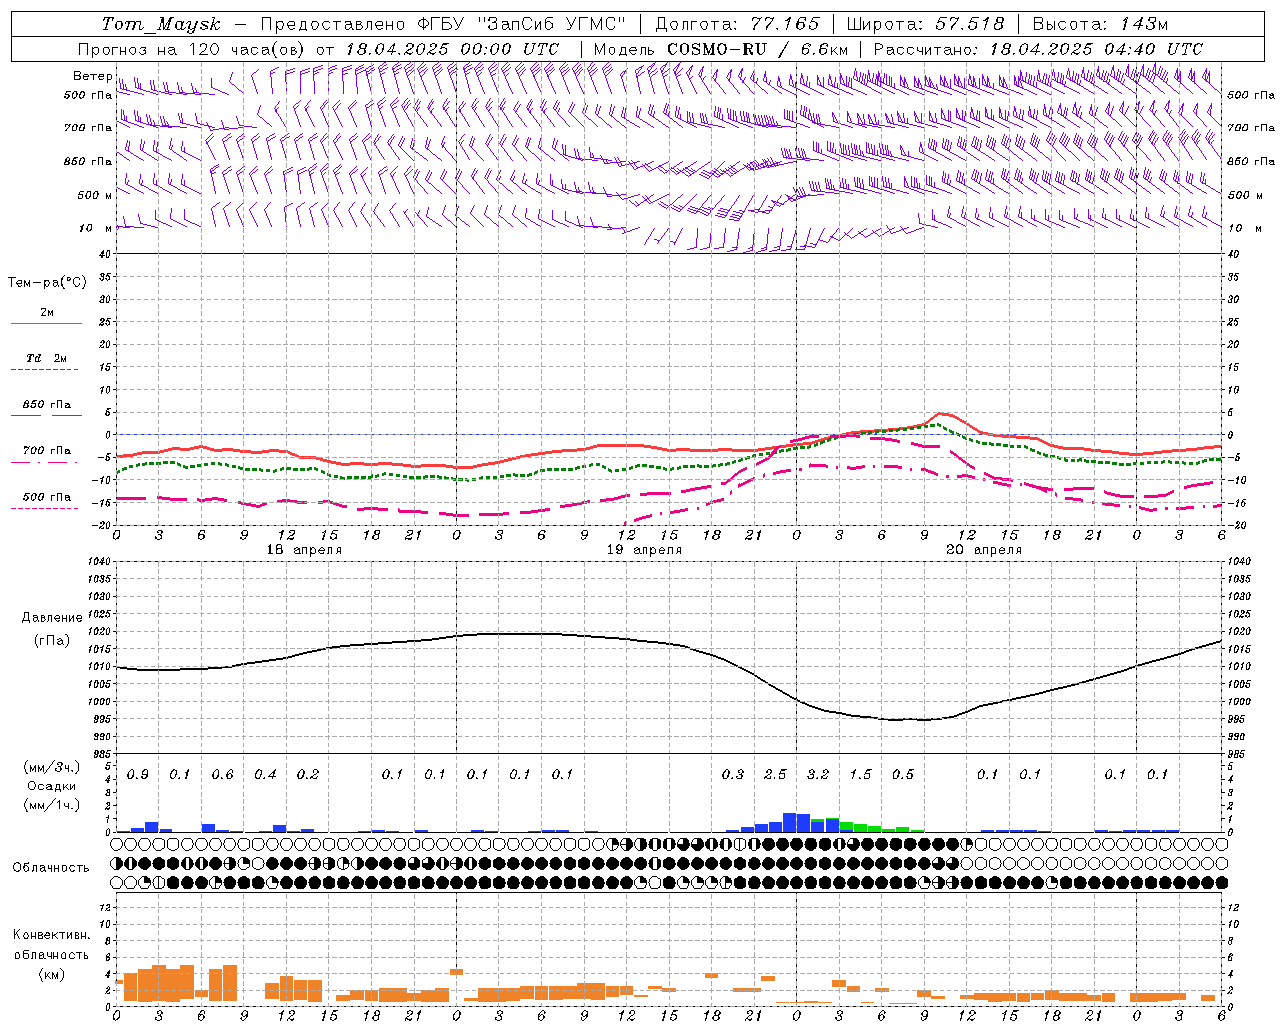Click the Давление pressure panel label
The image size is (1280, 1024).
coord(52,618)
